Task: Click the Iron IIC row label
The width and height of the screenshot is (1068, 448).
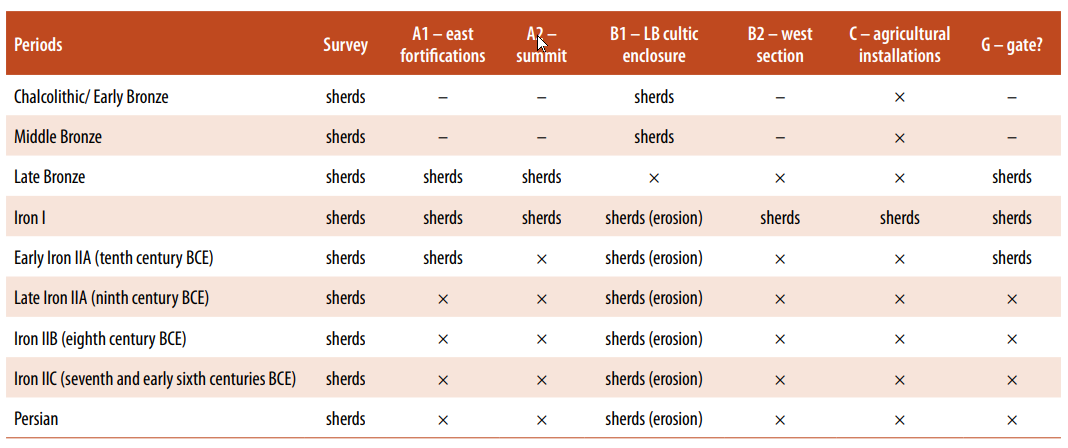Action: point(154,379)
